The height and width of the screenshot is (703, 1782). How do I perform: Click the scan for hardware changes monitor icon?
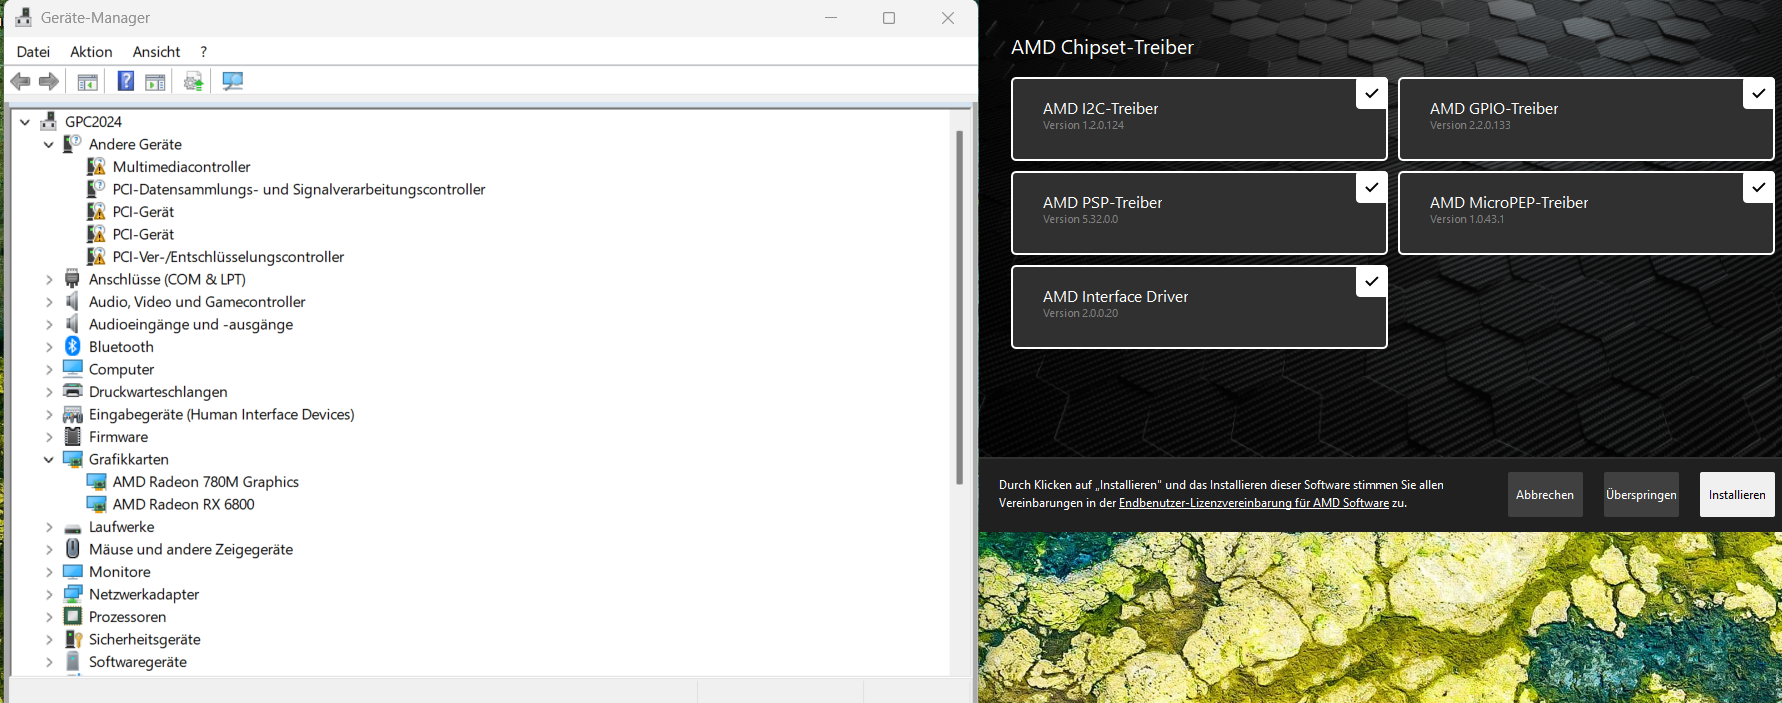pyautogui.click(x=232, y=81)
